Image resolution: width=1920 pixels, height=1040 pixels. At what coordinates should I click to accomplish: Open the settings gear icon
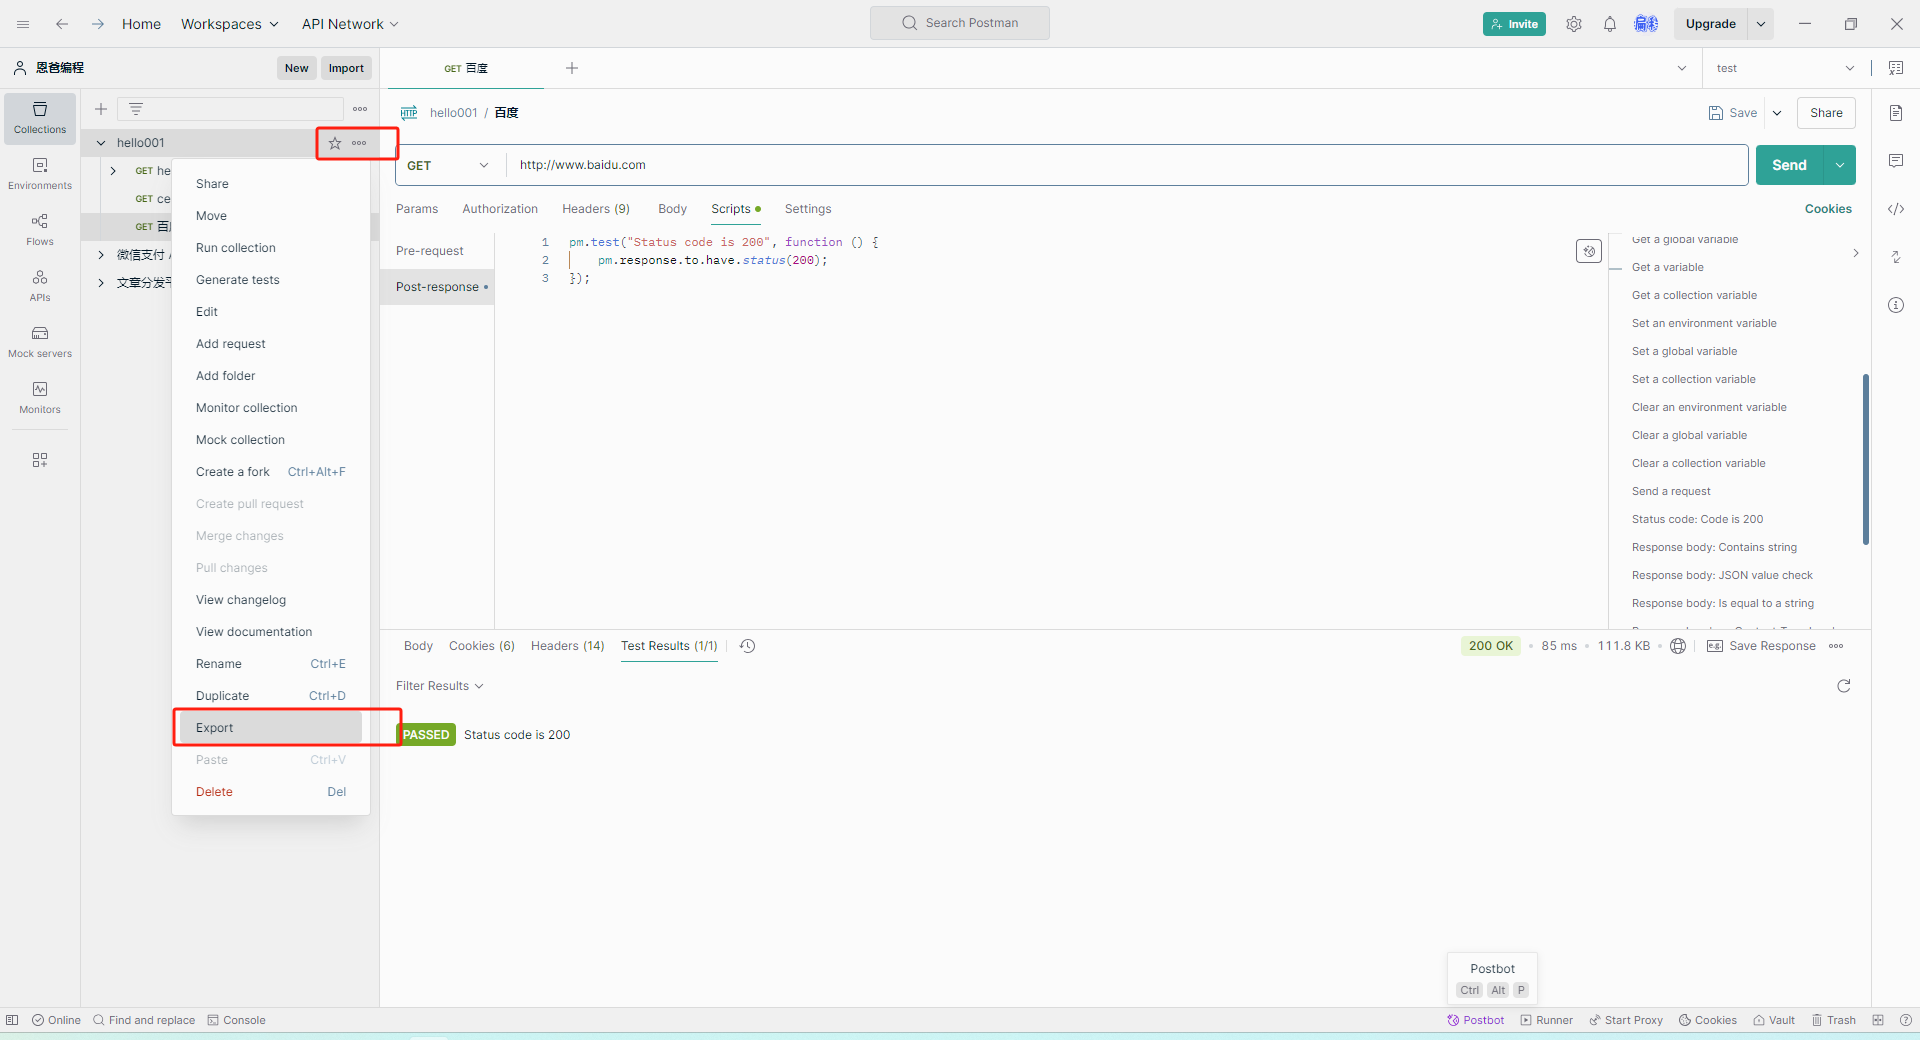tap(1574, 24)
